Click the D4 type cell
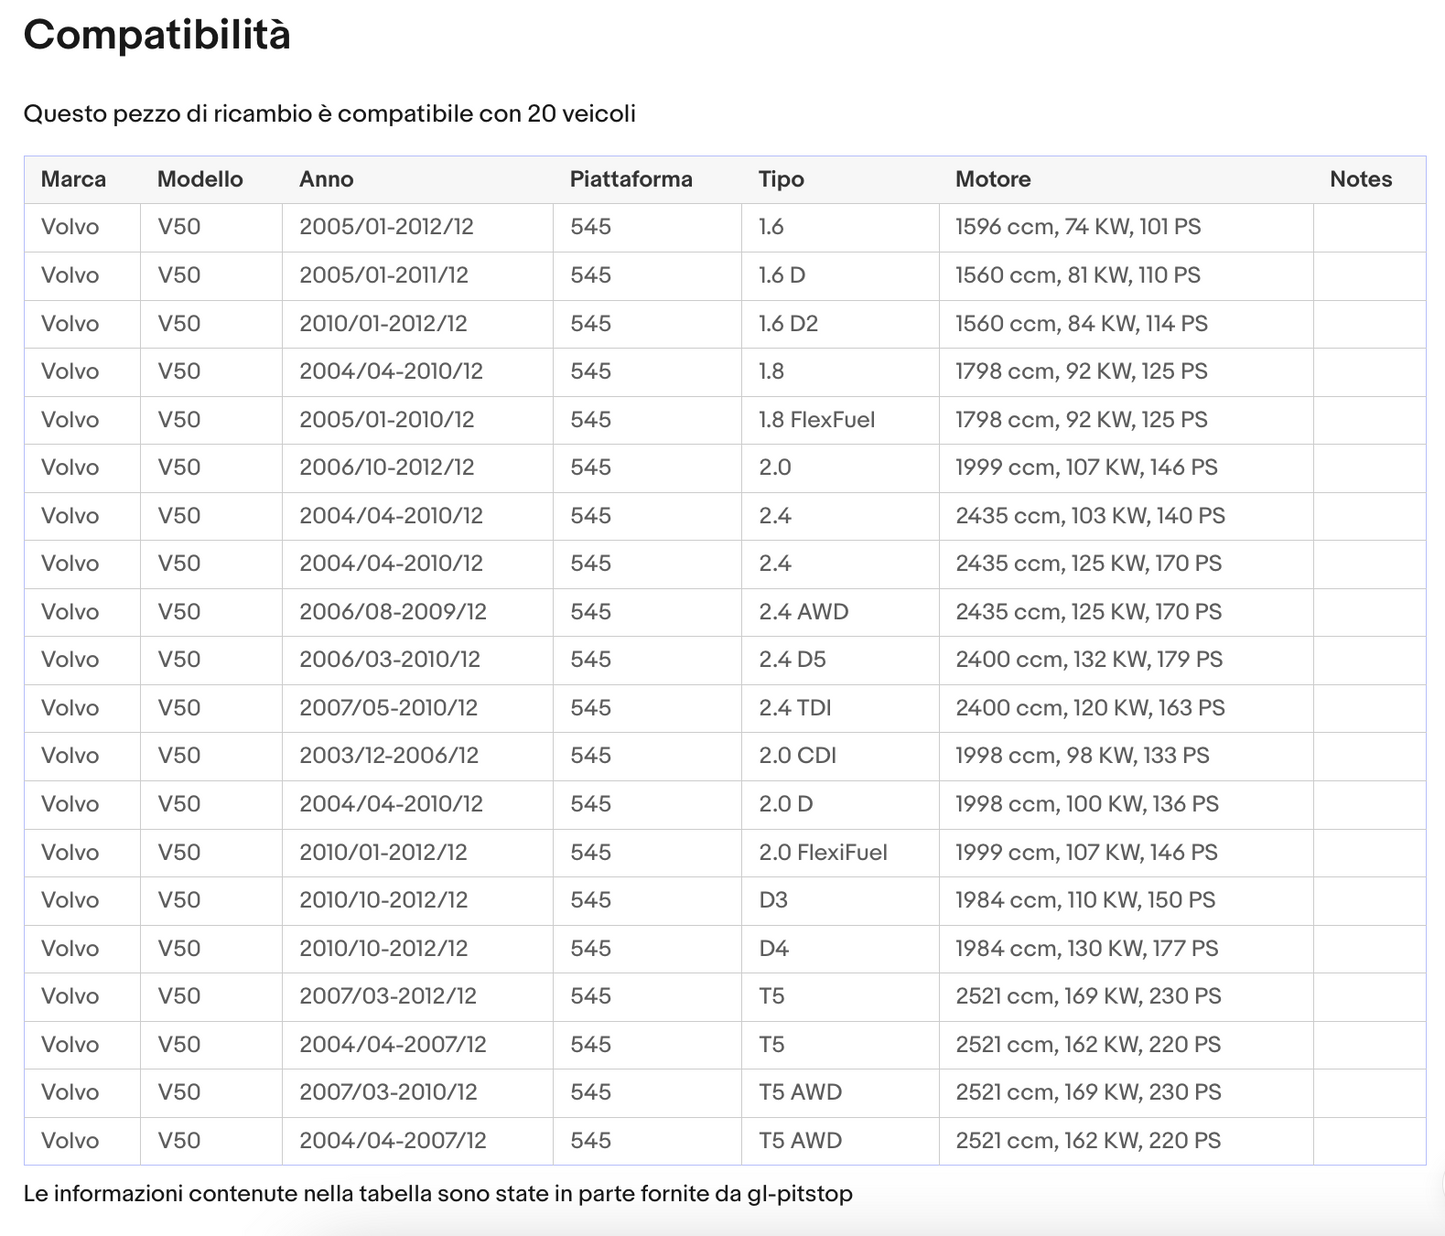Image resolution: width=1445 pixels, height=1236 pixels. click(774, 949)
